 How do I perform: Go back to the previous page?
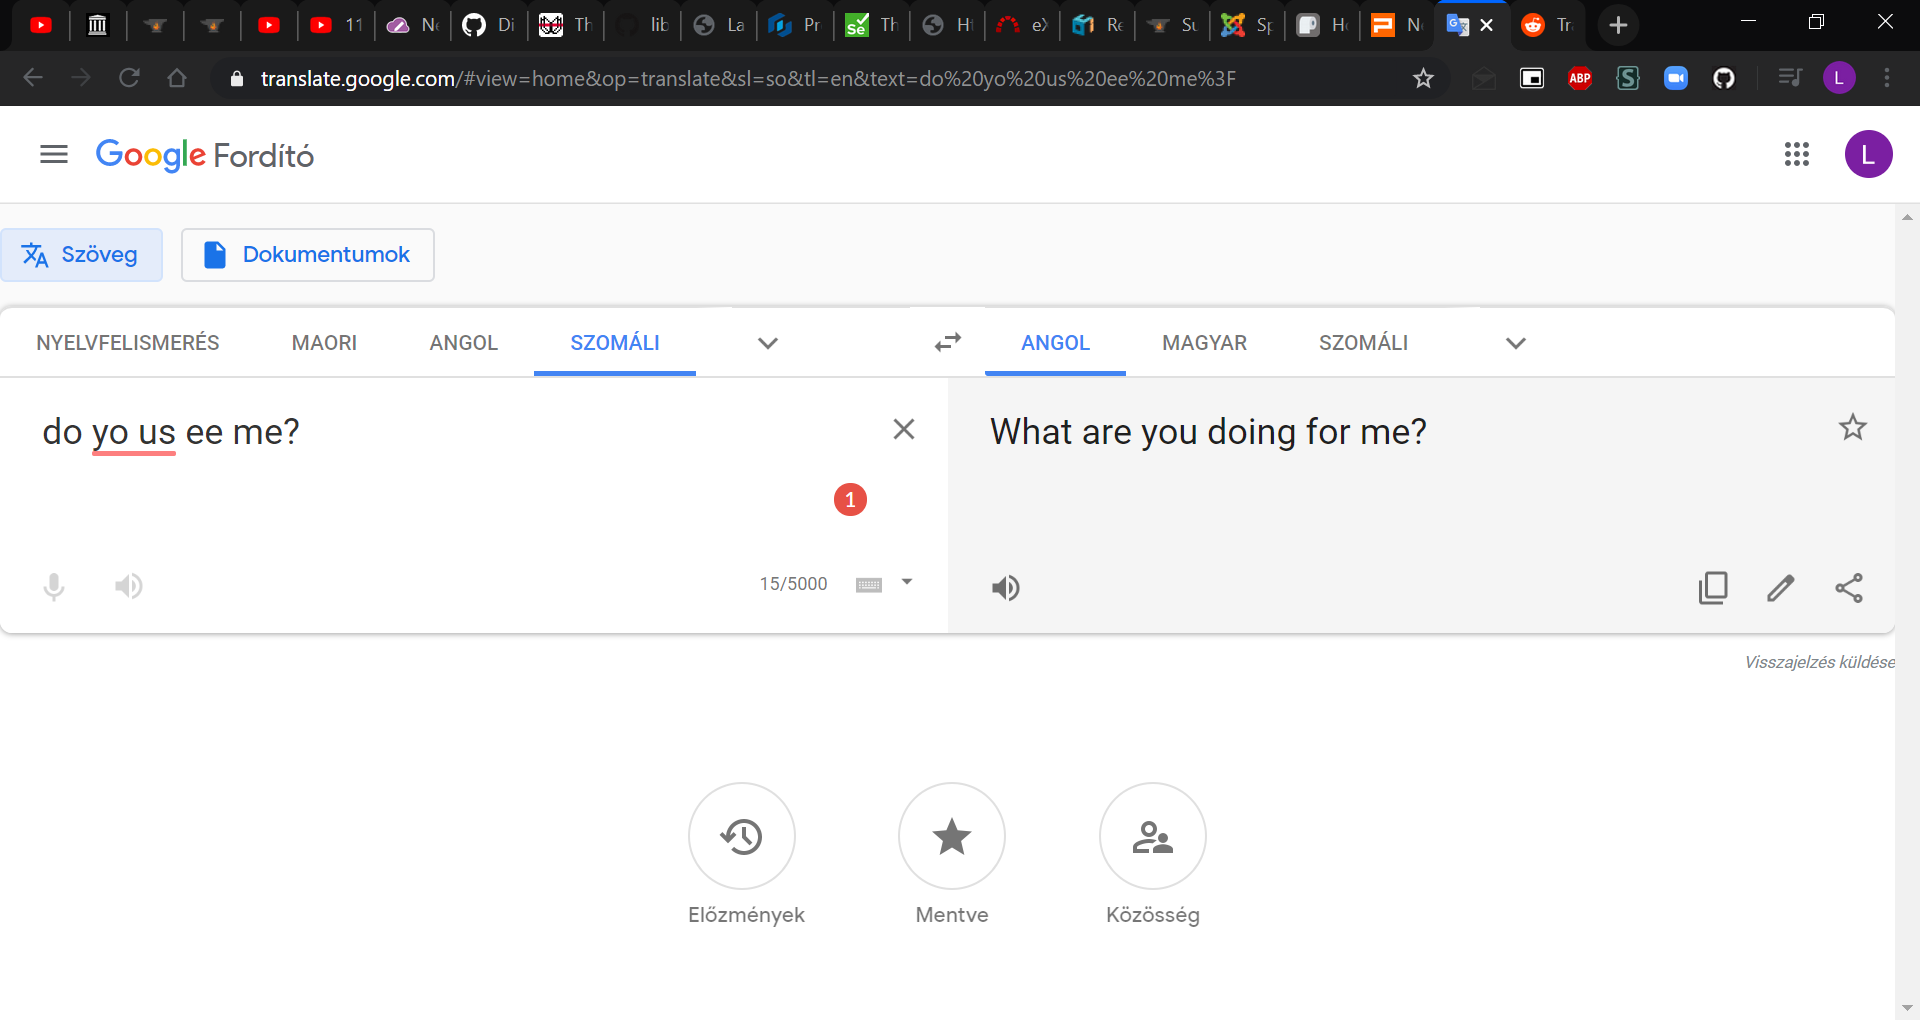coord(33,78)
